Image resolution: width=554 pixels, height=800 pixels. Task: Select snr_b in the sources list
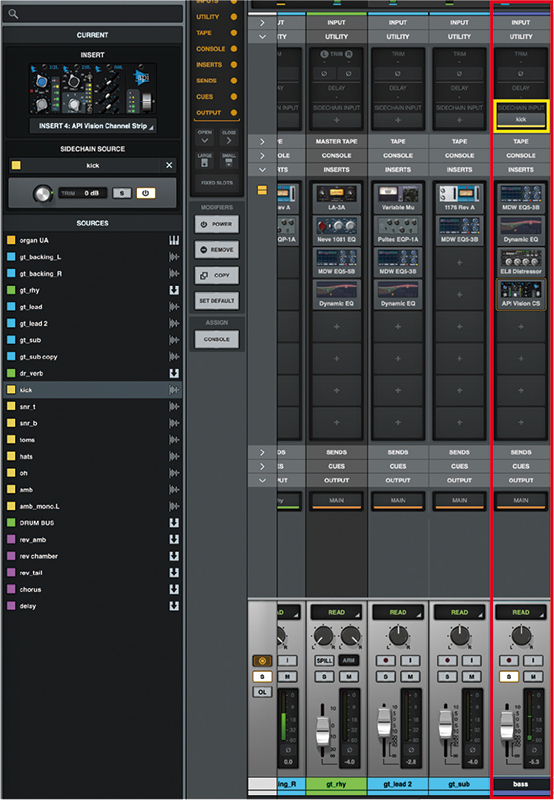pos(92,423)
